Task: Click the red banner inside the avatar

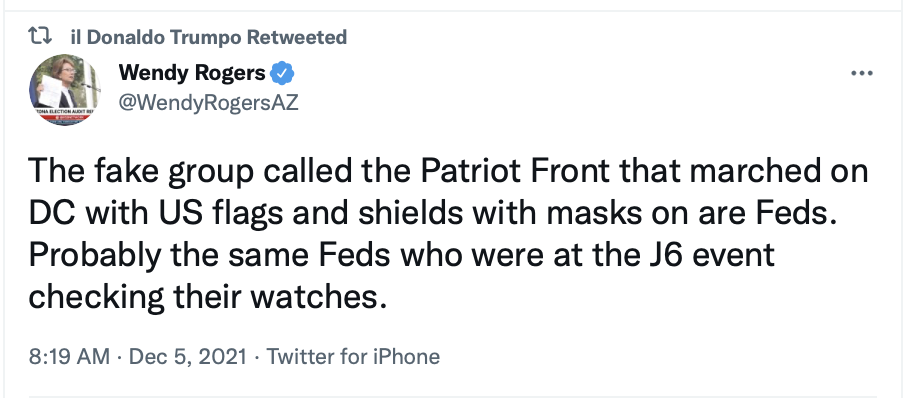Action: pyautogui.click(x=62, y=117)
